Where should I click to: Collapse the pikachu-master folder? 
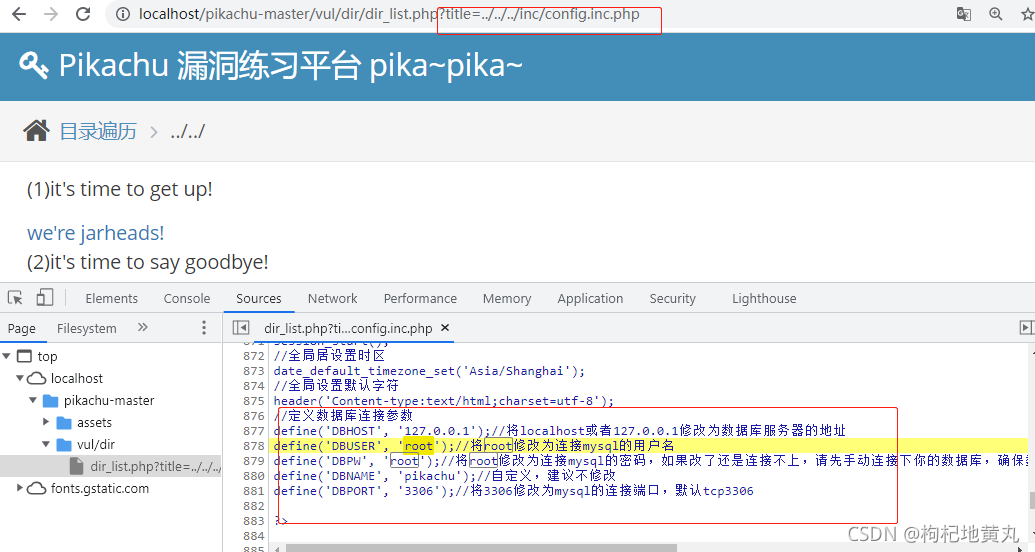click(x=33, y=400)
